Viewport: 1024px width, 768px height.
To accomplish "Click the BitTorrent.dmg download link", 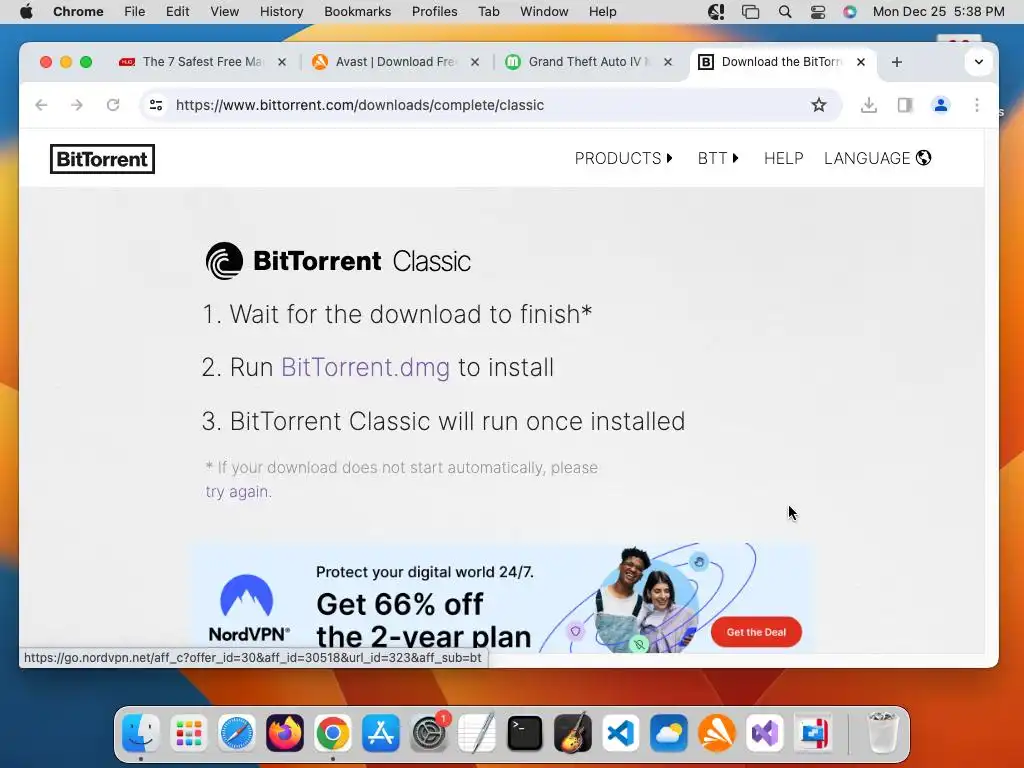I will [365, 368].
